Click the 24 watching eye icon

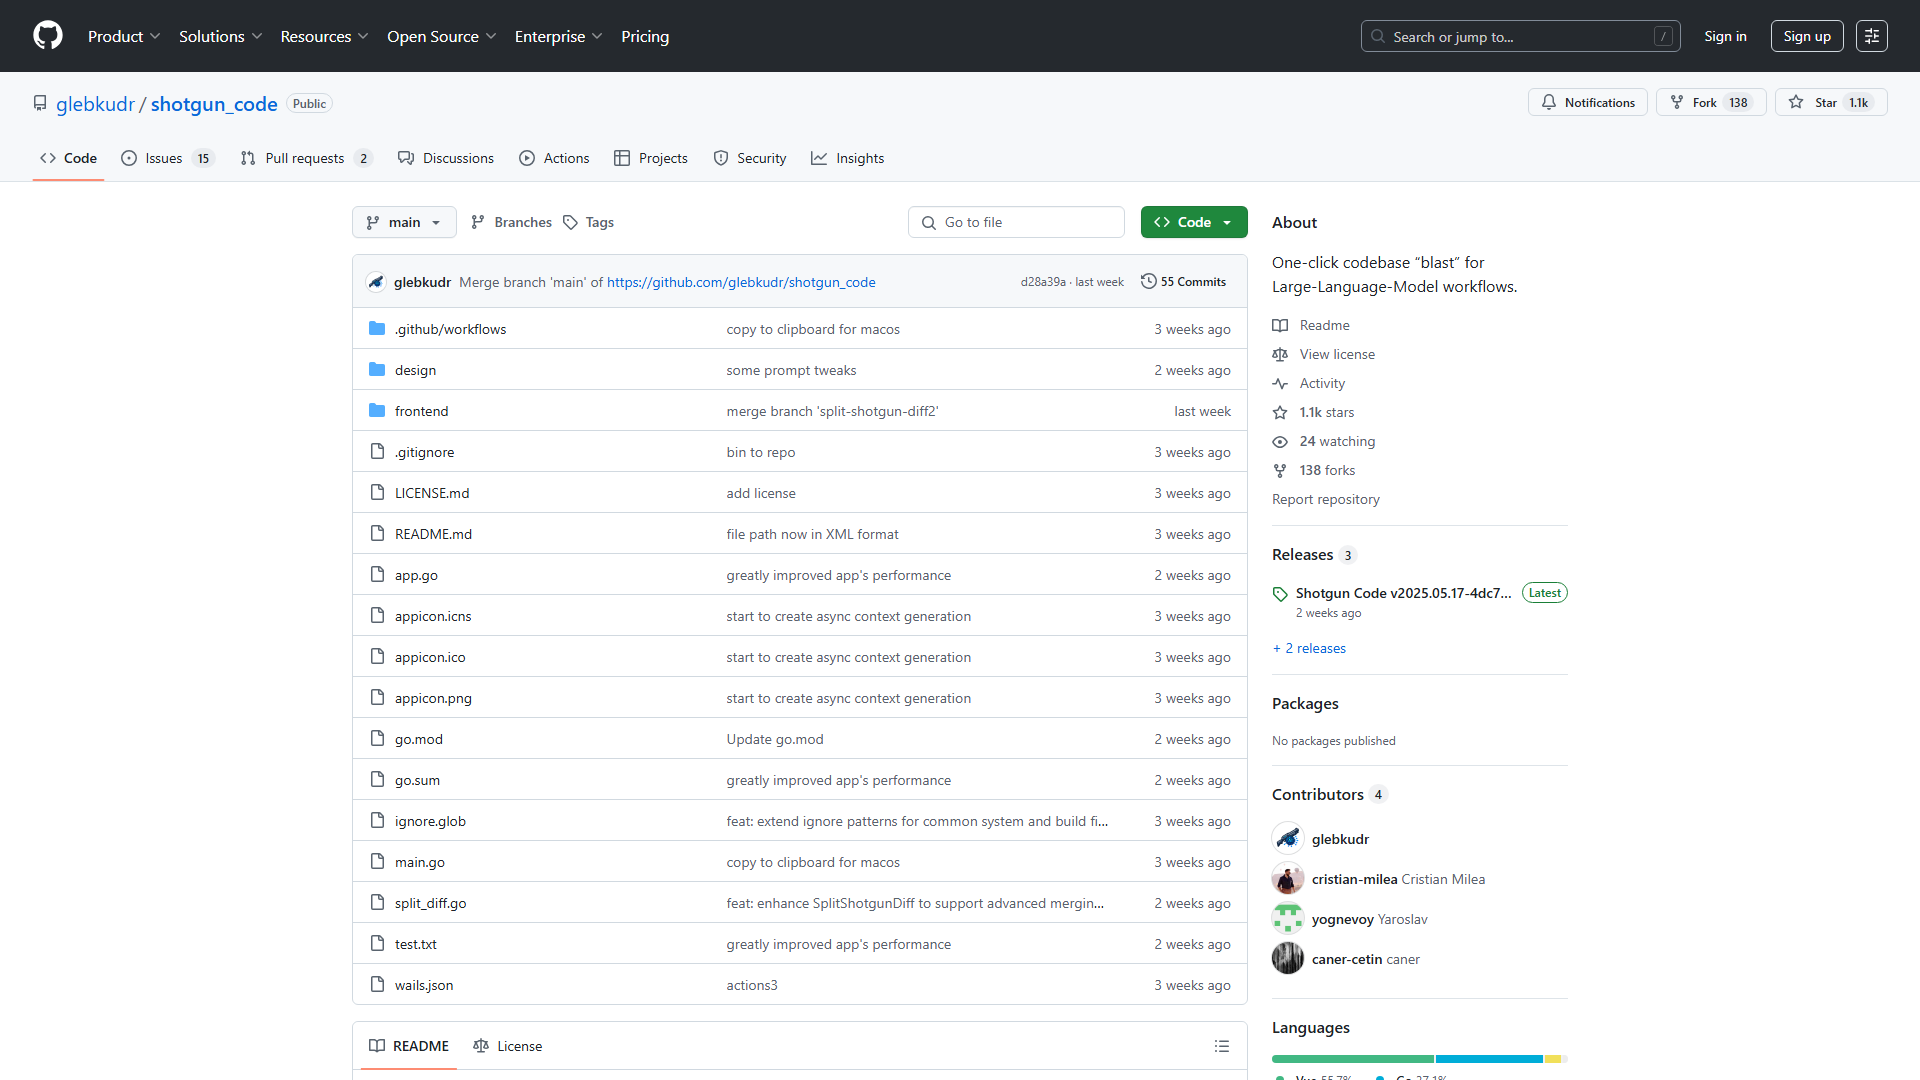(1280, 441)
